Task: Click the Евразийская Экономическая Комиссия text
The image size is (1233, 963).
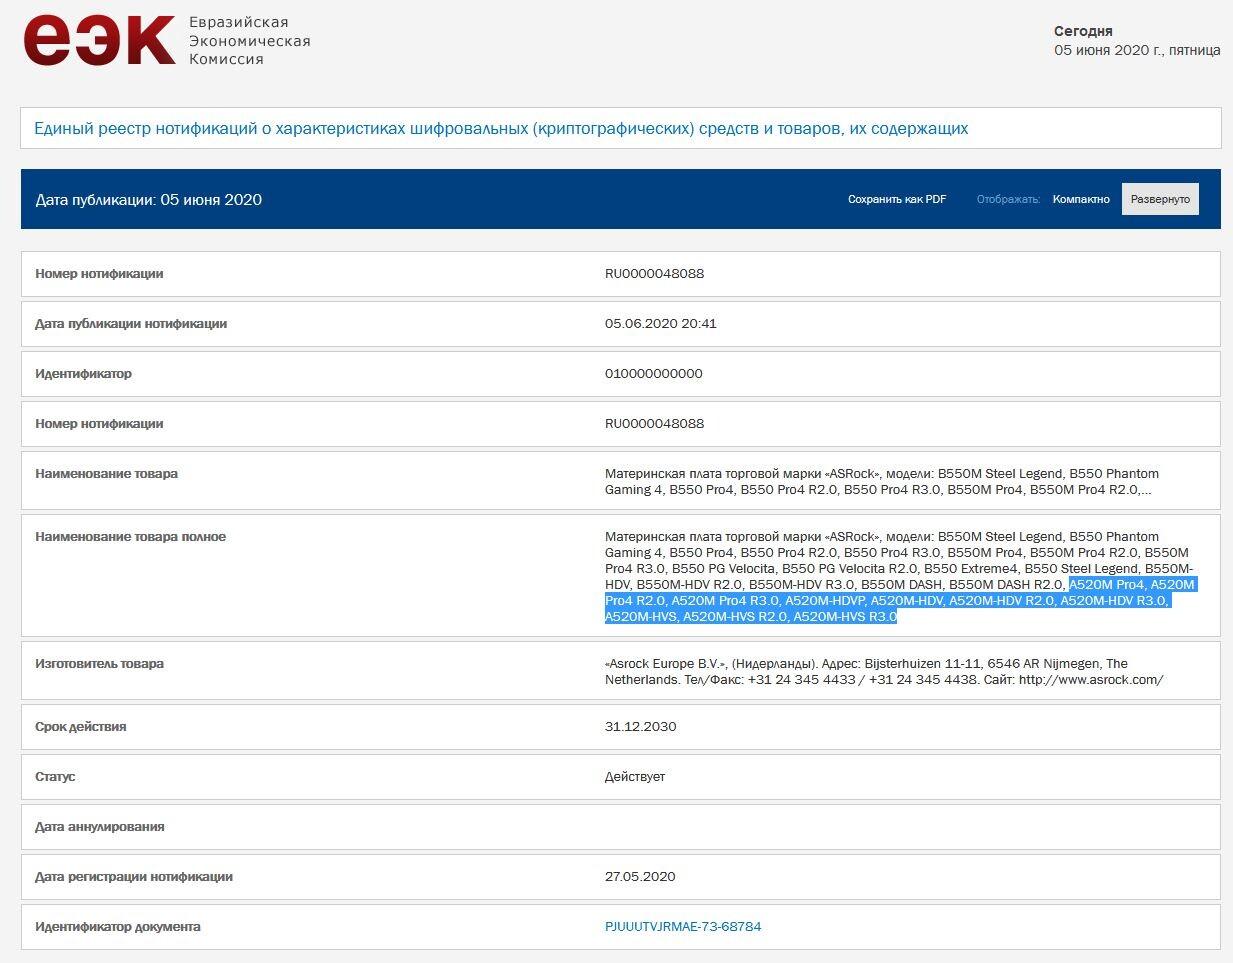Action: [x=249, y=41]
